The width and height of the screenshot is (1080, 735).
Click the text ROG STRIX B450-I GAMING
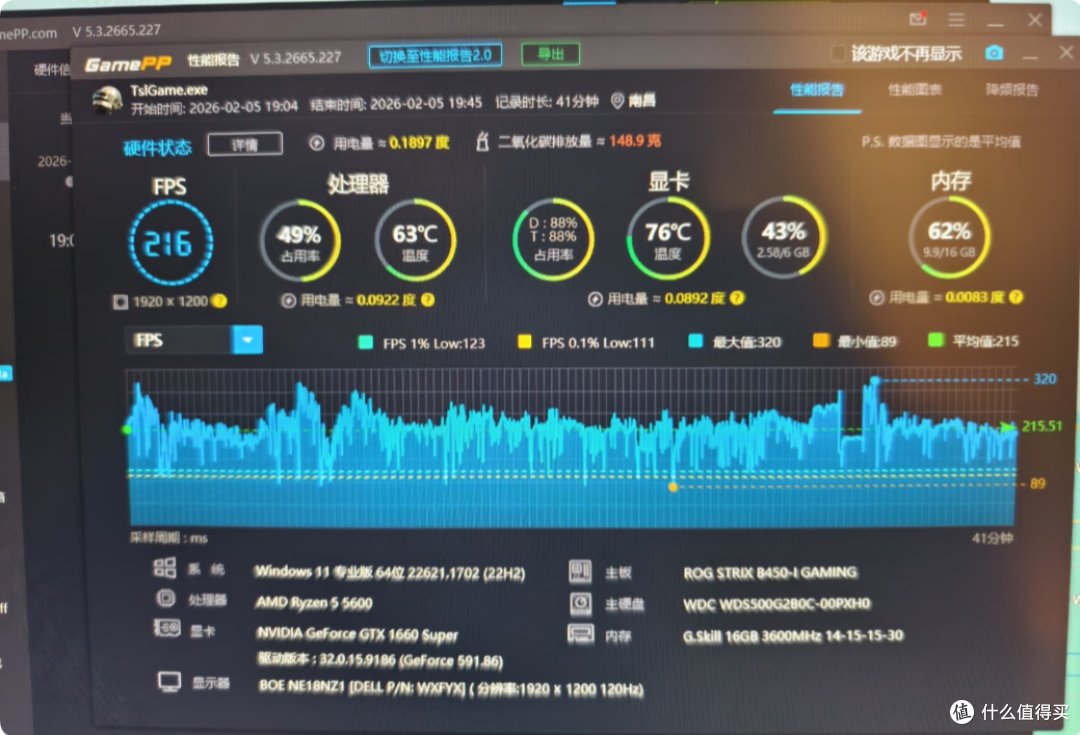pyautogui.click(x=770, y=572)
